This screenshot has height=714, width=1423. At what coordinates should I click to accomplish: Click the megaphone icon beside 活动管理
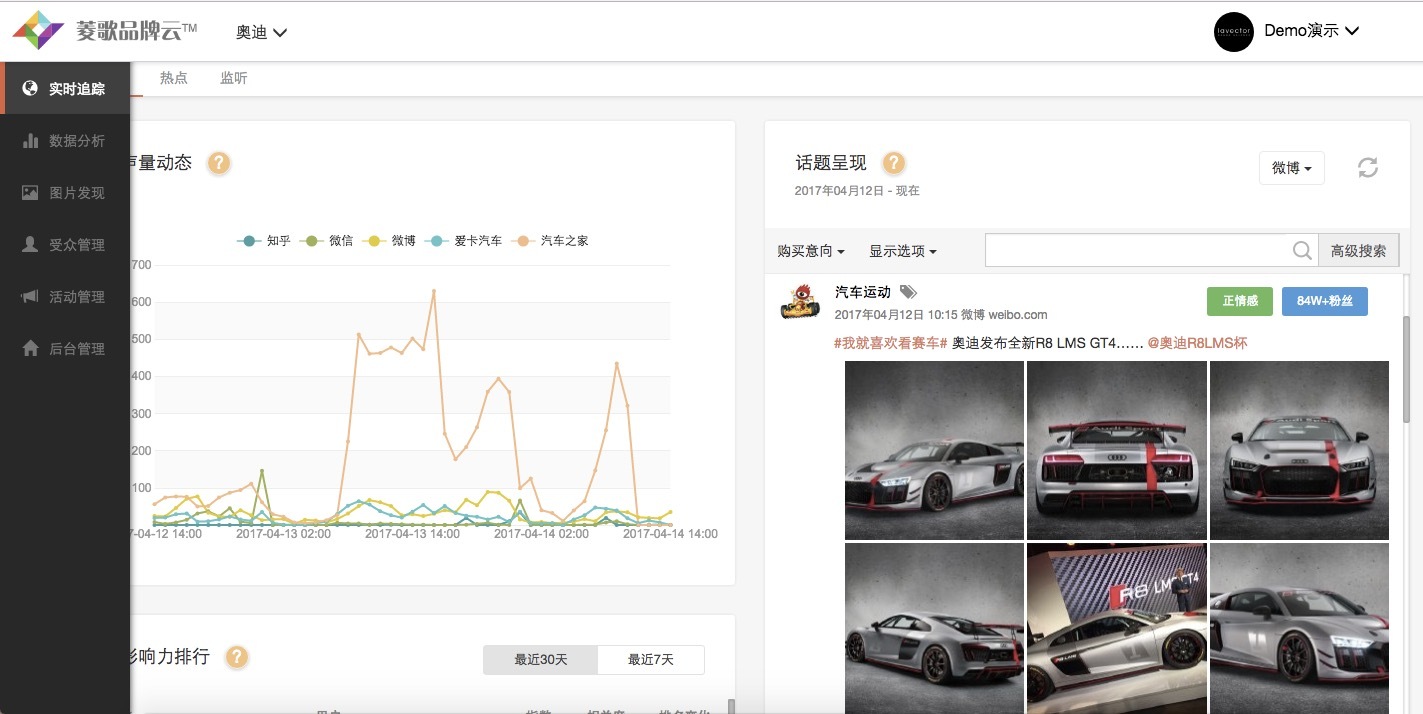point(30,297)
